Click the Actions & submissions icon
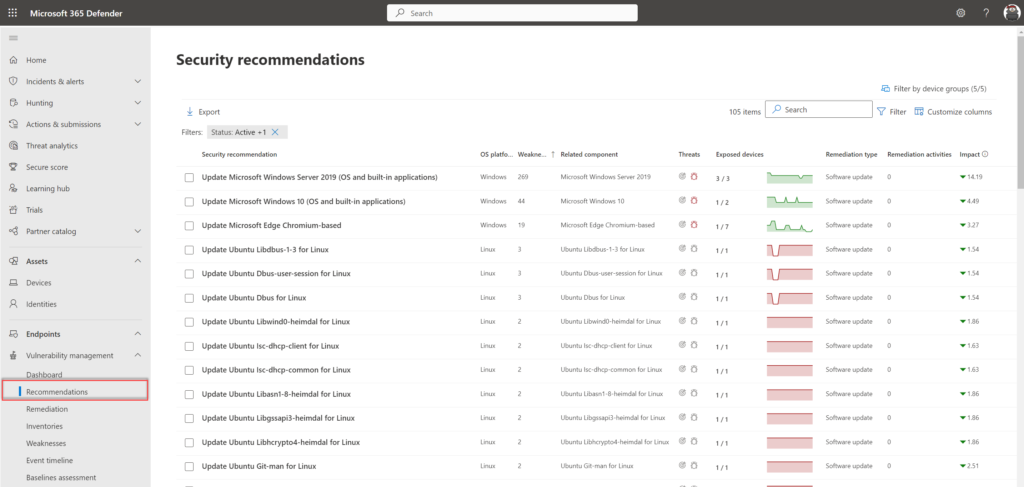This screenshot has height=487, width=1024. tap(13, 124)
